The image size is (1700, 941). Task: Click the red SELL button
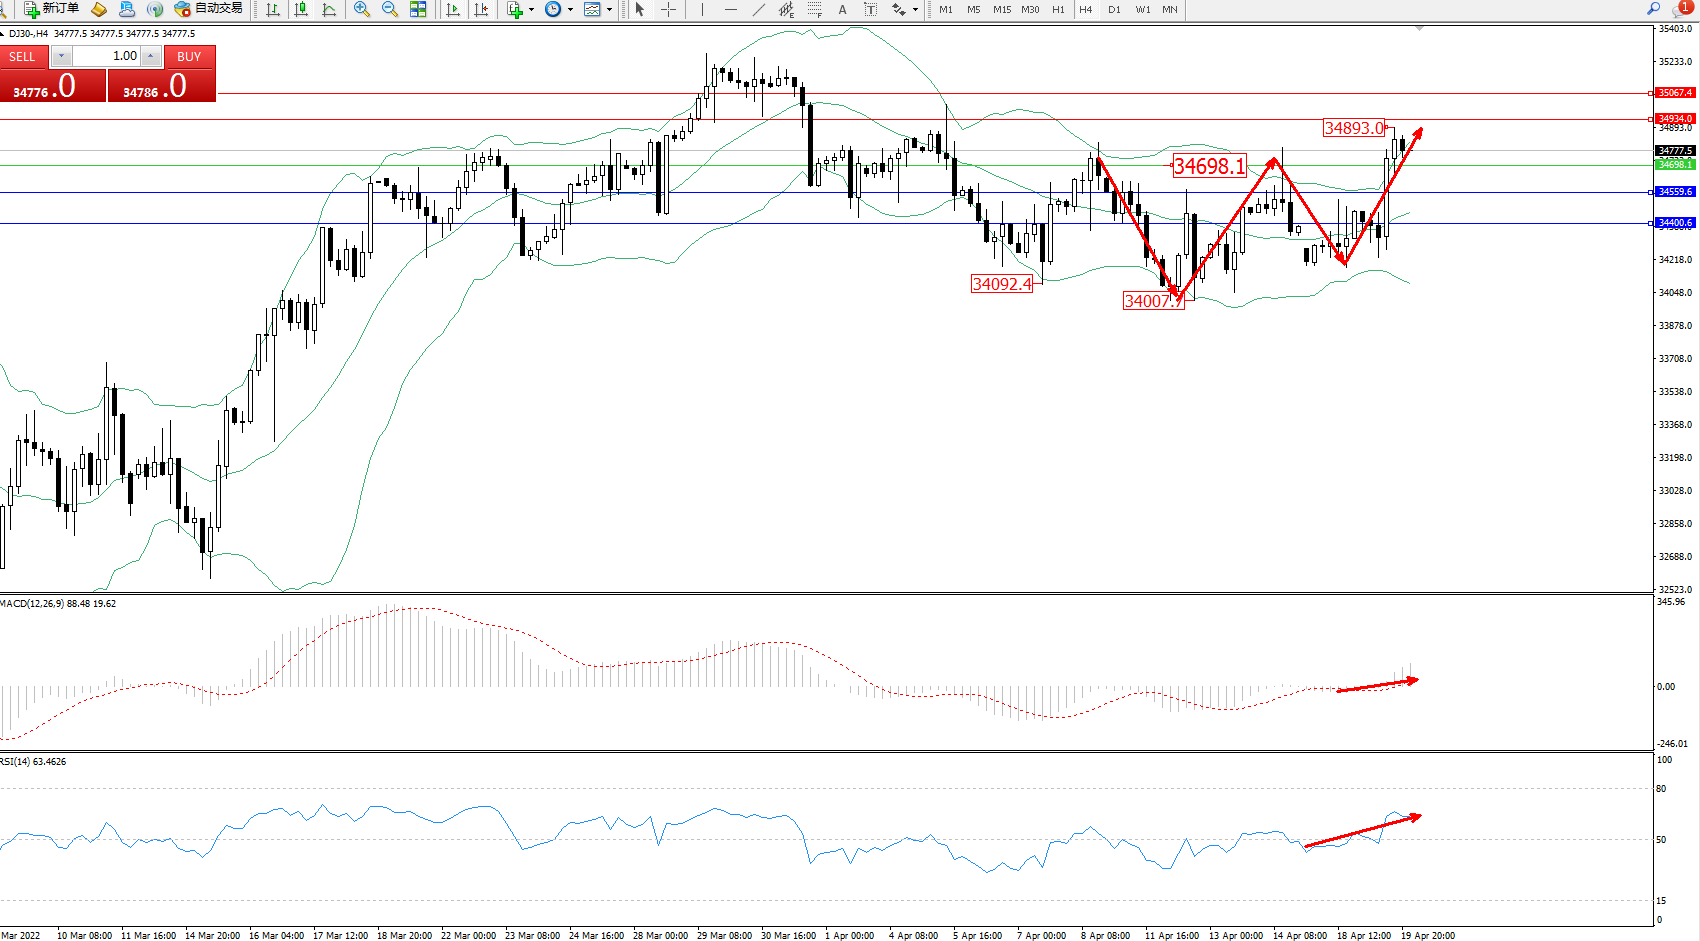[22, 57]
